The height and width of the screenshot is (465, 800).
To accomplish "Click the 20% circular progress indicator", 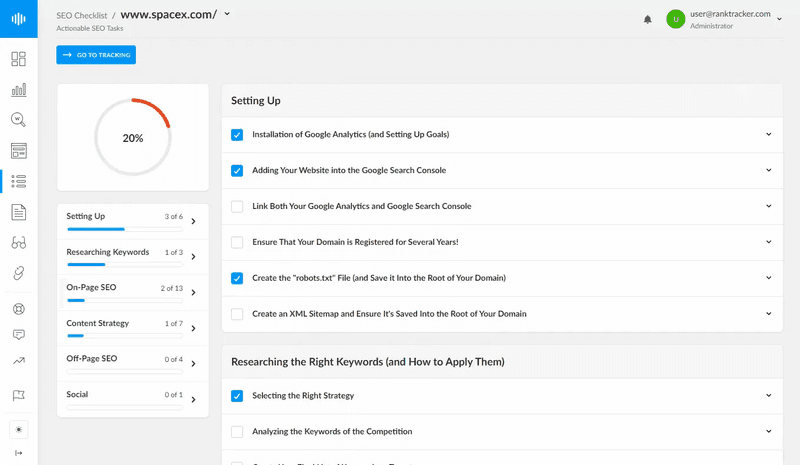I will click(x=133, y=138).
